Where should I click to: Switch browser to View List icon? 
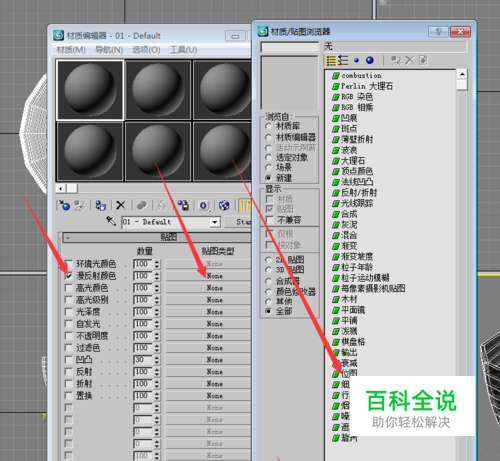[331, 61]
